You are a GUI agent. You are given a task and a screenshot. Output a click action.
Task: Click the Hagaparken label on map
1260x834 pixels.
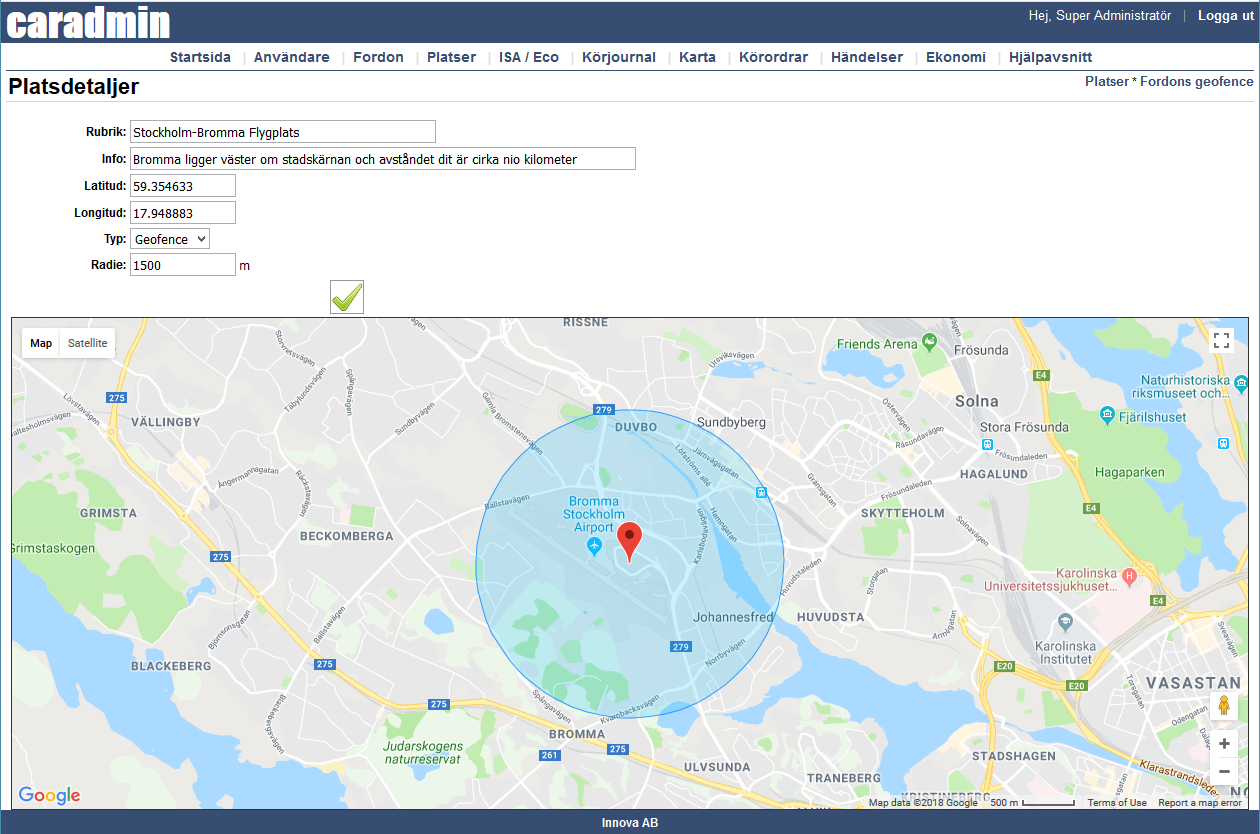[x=1130, y=471]
